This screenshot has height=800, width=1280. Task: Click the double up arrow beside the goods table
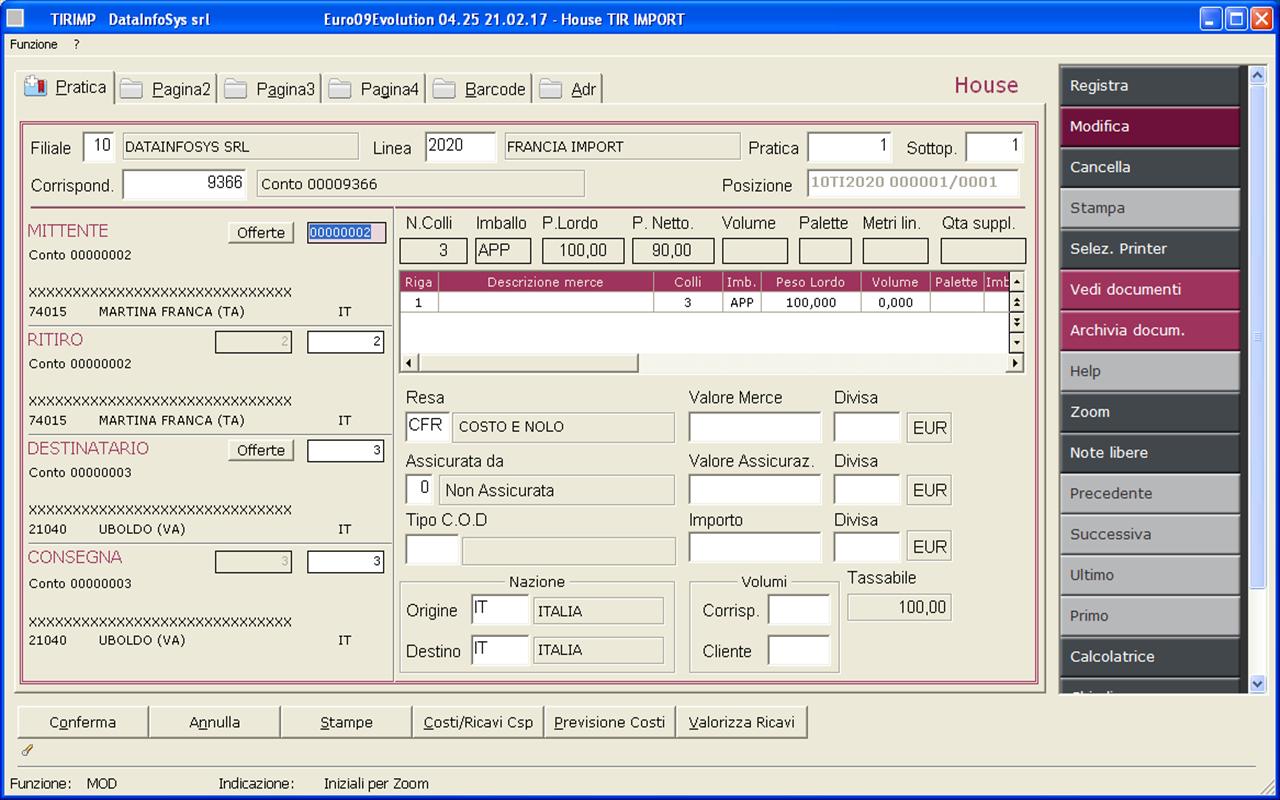pyautogui.click(x=1017, y=302)
